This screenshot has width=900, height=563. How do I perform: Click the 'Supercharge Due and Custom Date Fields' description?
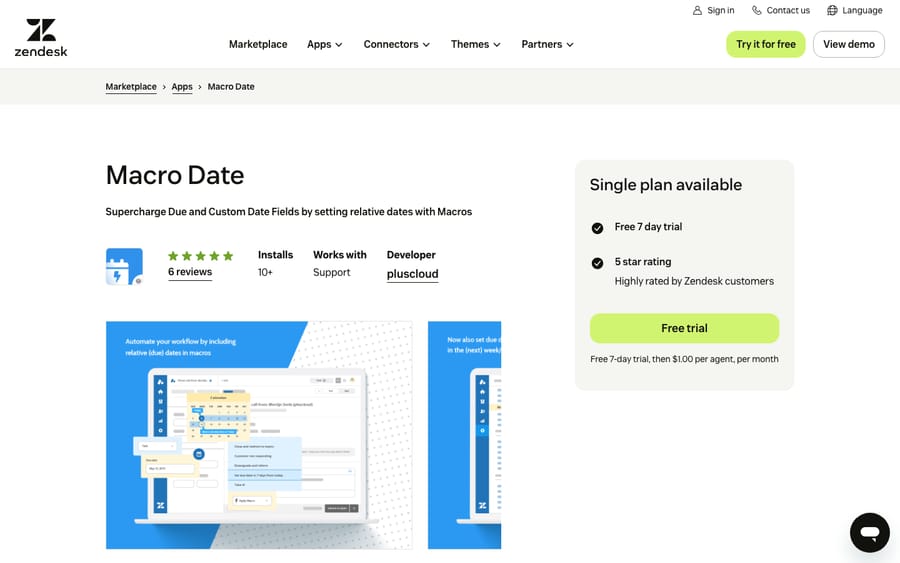[289, 212]
